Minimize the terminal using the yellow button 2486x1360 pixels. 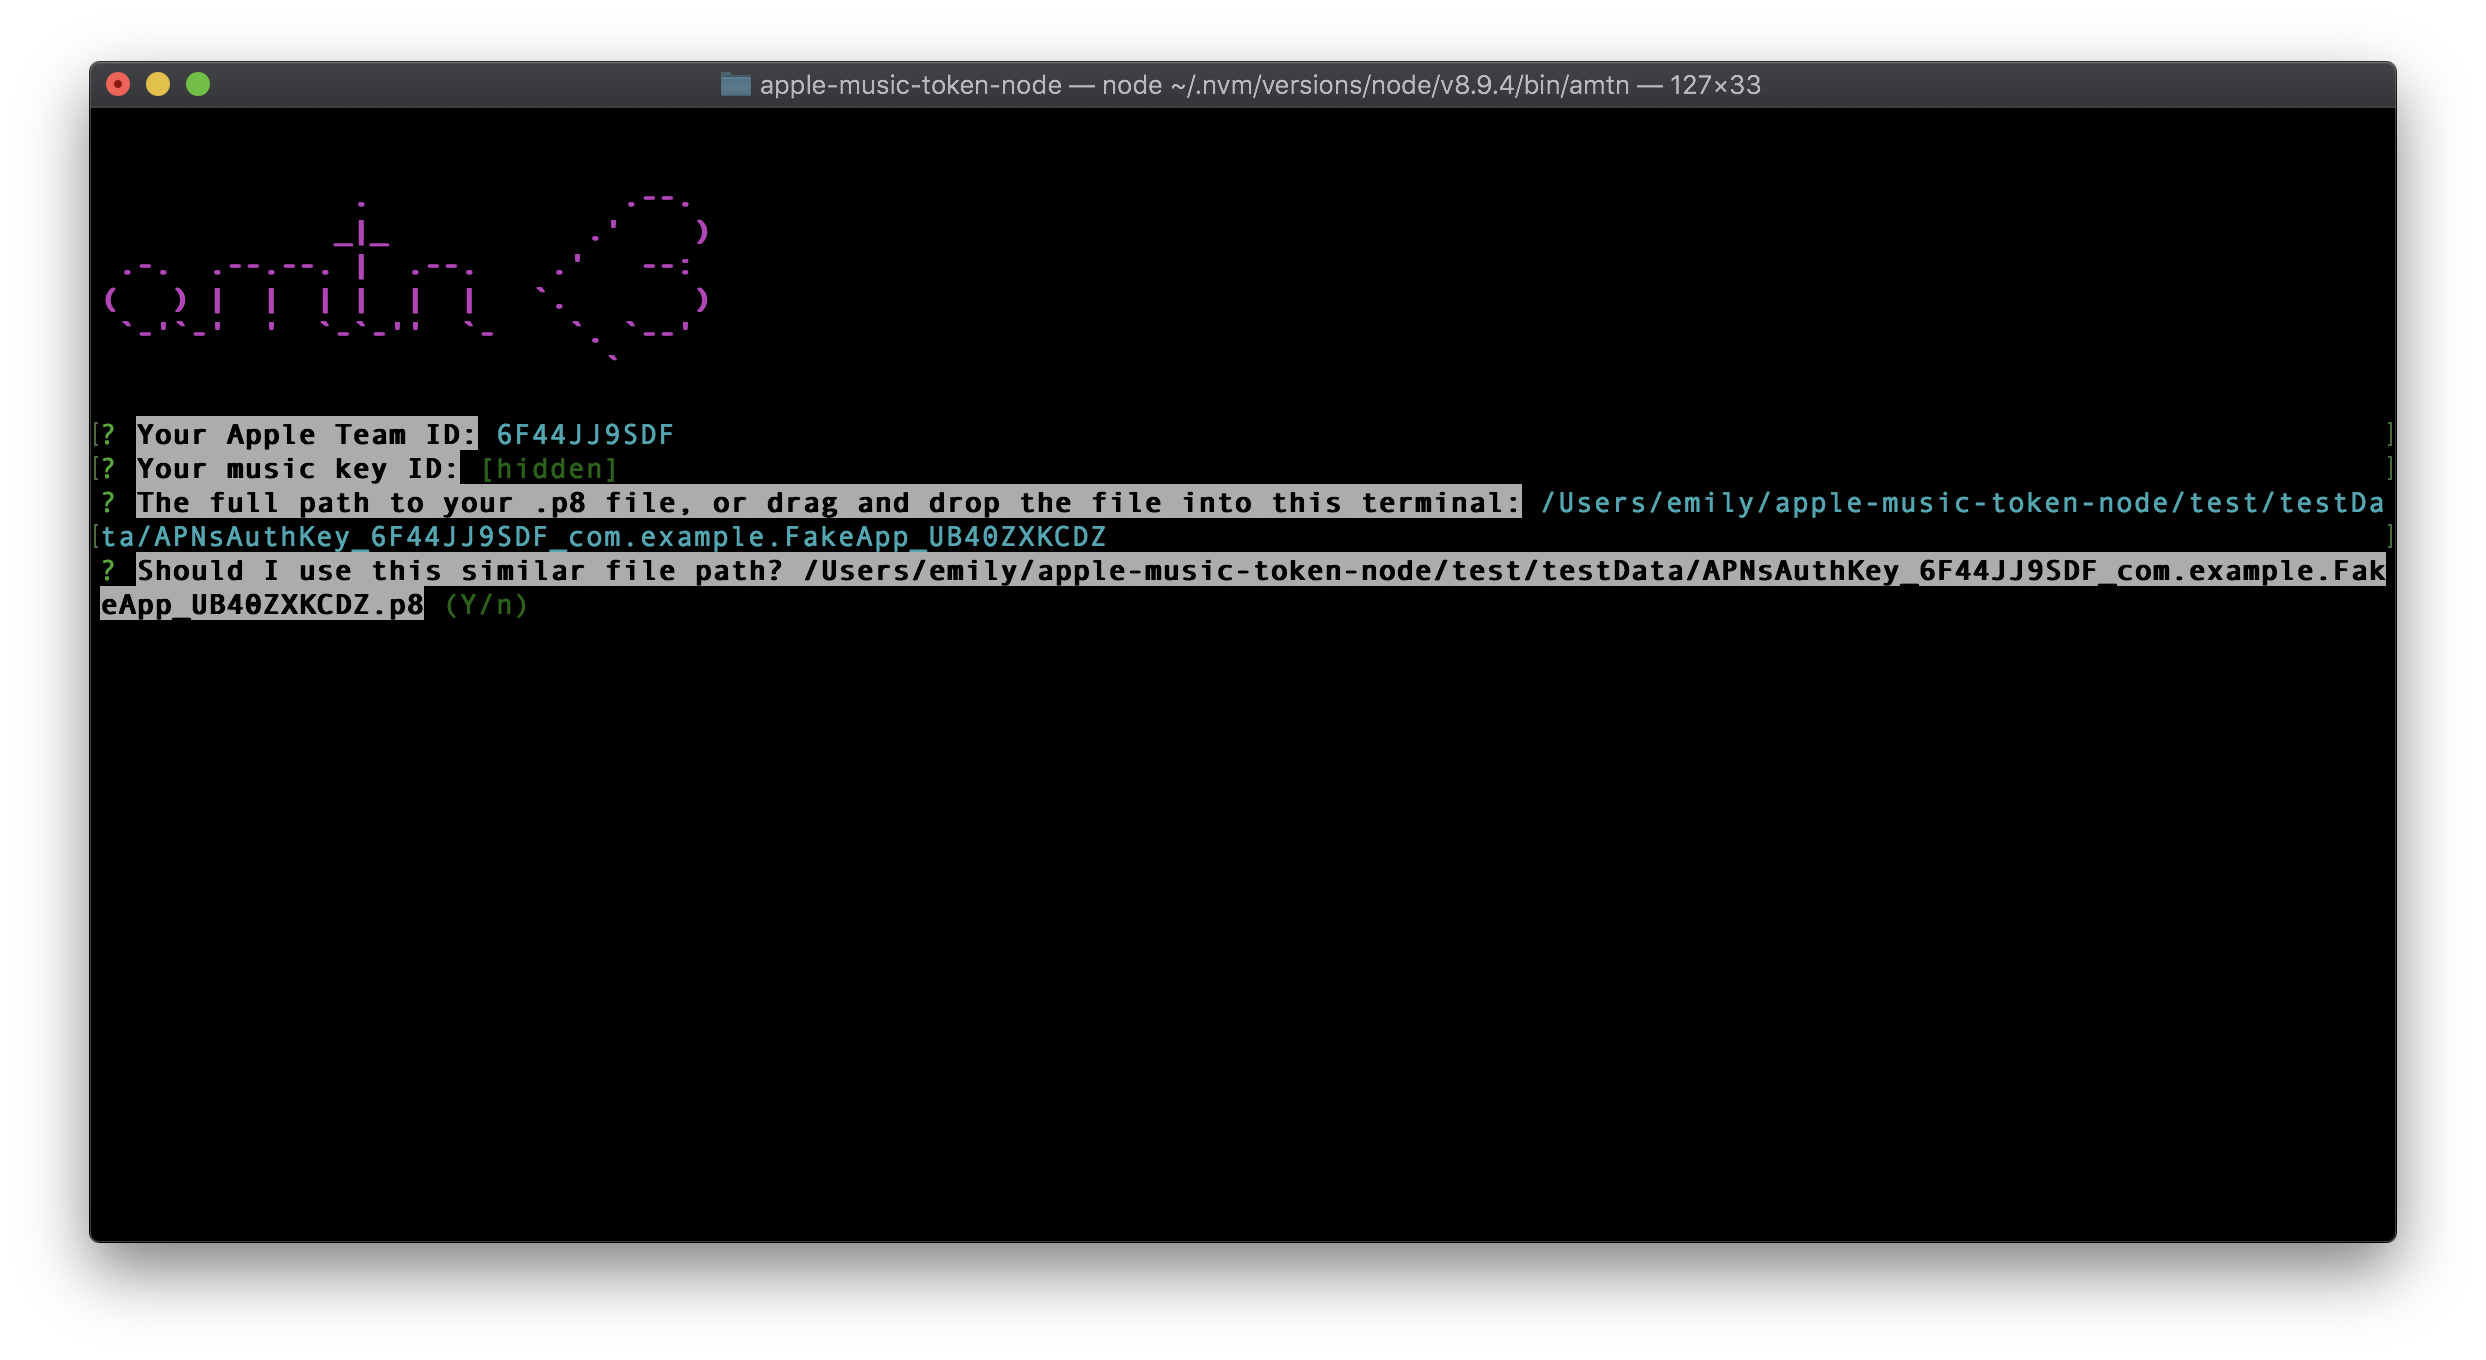[x=158, y=85]
